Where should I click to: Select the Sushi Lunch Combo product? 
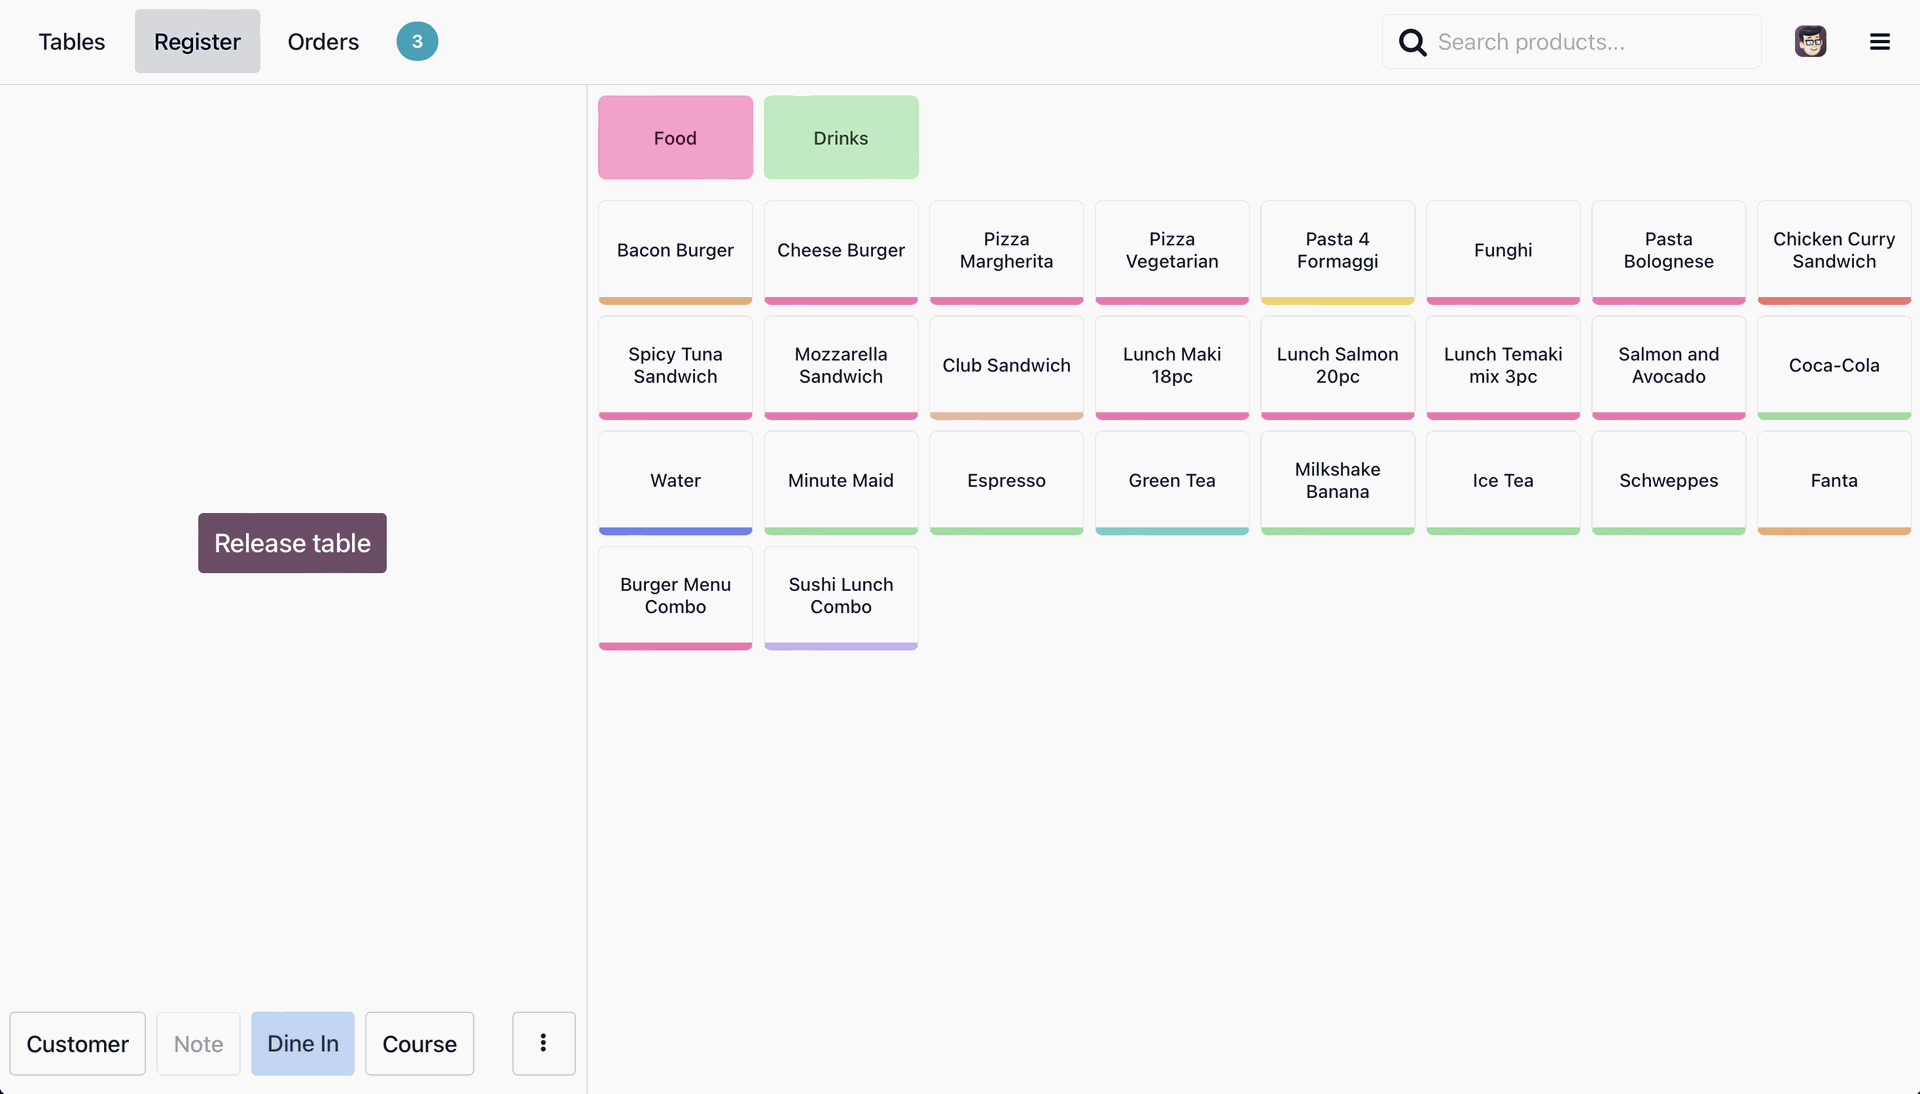[840, 595]
